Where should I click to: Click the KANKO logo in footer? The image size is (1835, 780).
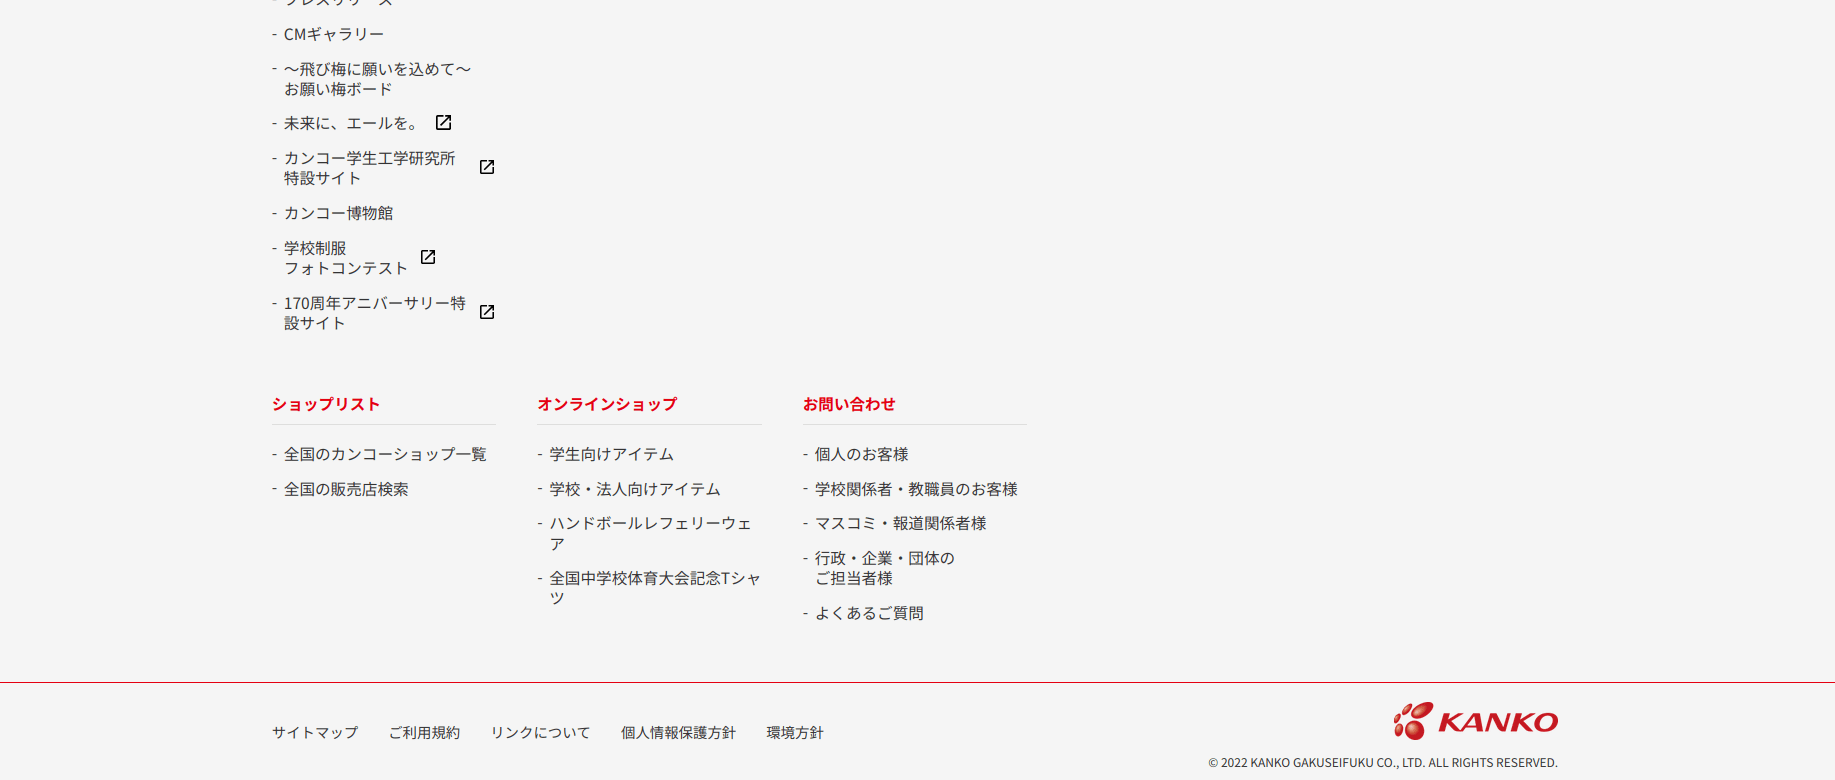[1475, 721]
